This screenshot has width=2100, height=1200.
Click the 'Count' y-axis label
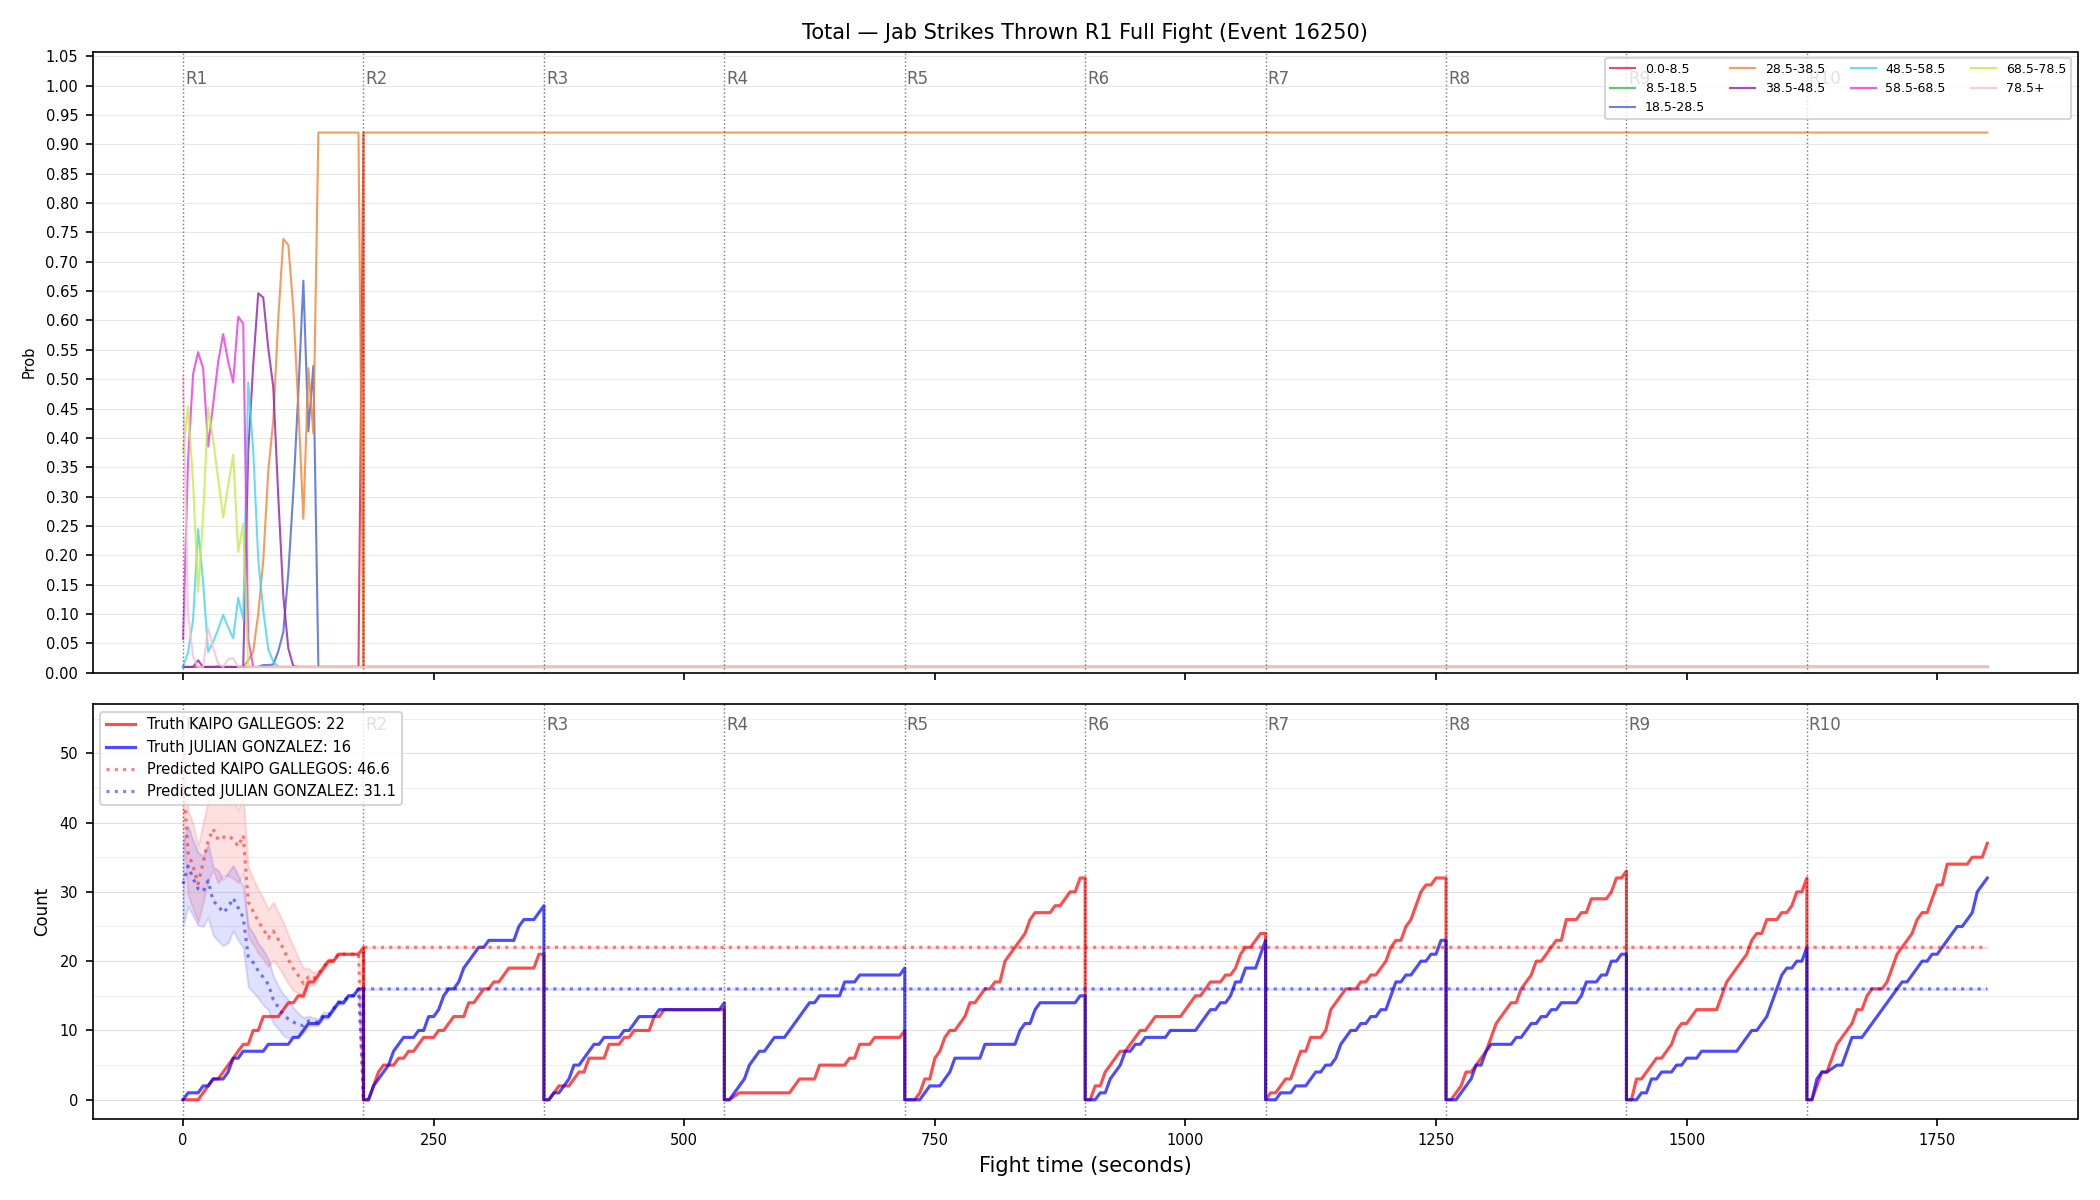pos(41,912)
